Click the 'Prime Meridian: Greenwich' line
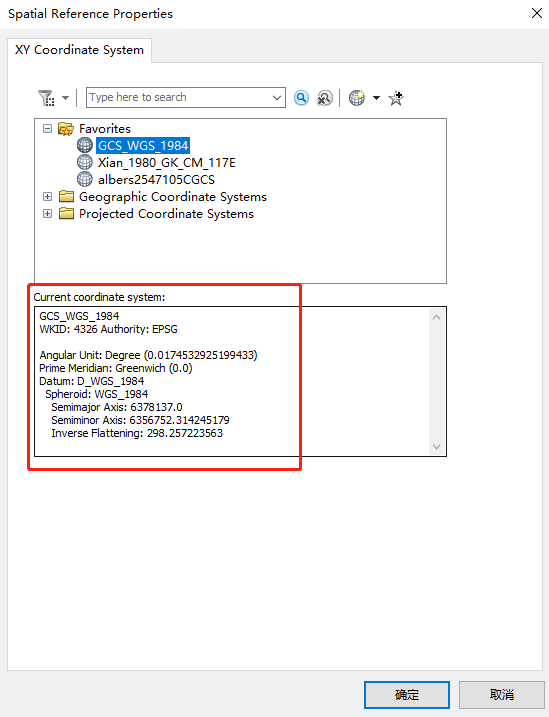The image size is (549, 717). coord(116,369)
